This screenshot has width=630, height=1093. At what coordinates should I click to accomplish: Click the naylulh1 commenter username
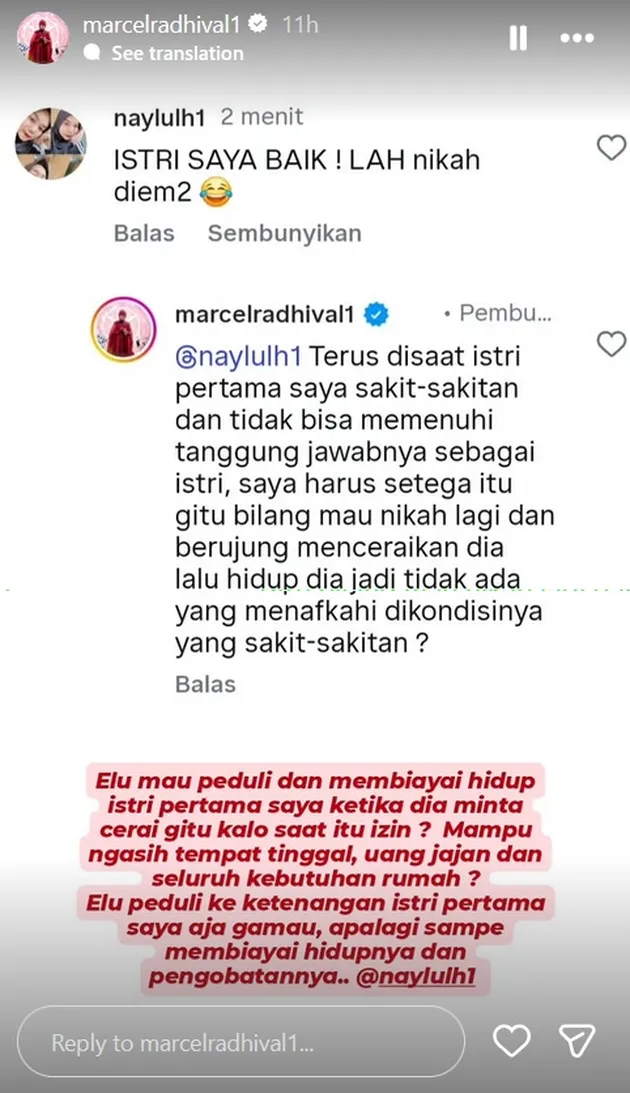(x=159, y=118)
